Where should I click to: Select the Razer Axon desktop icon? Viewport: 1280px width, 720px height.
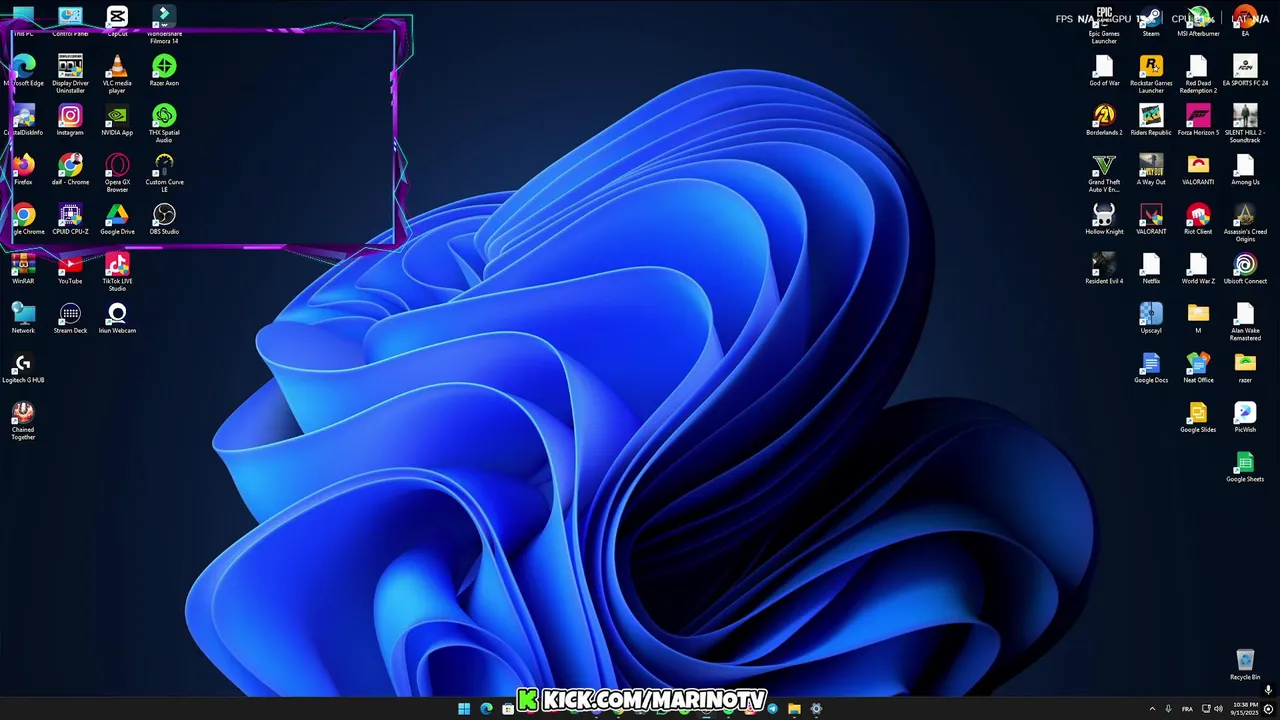(x=164, y=71)
